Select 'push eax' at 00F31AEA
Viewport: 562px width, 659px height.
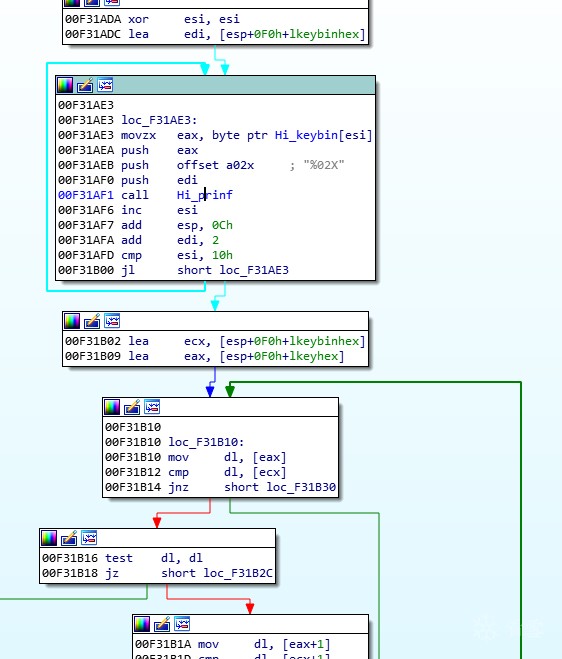(x=128, y=150)
